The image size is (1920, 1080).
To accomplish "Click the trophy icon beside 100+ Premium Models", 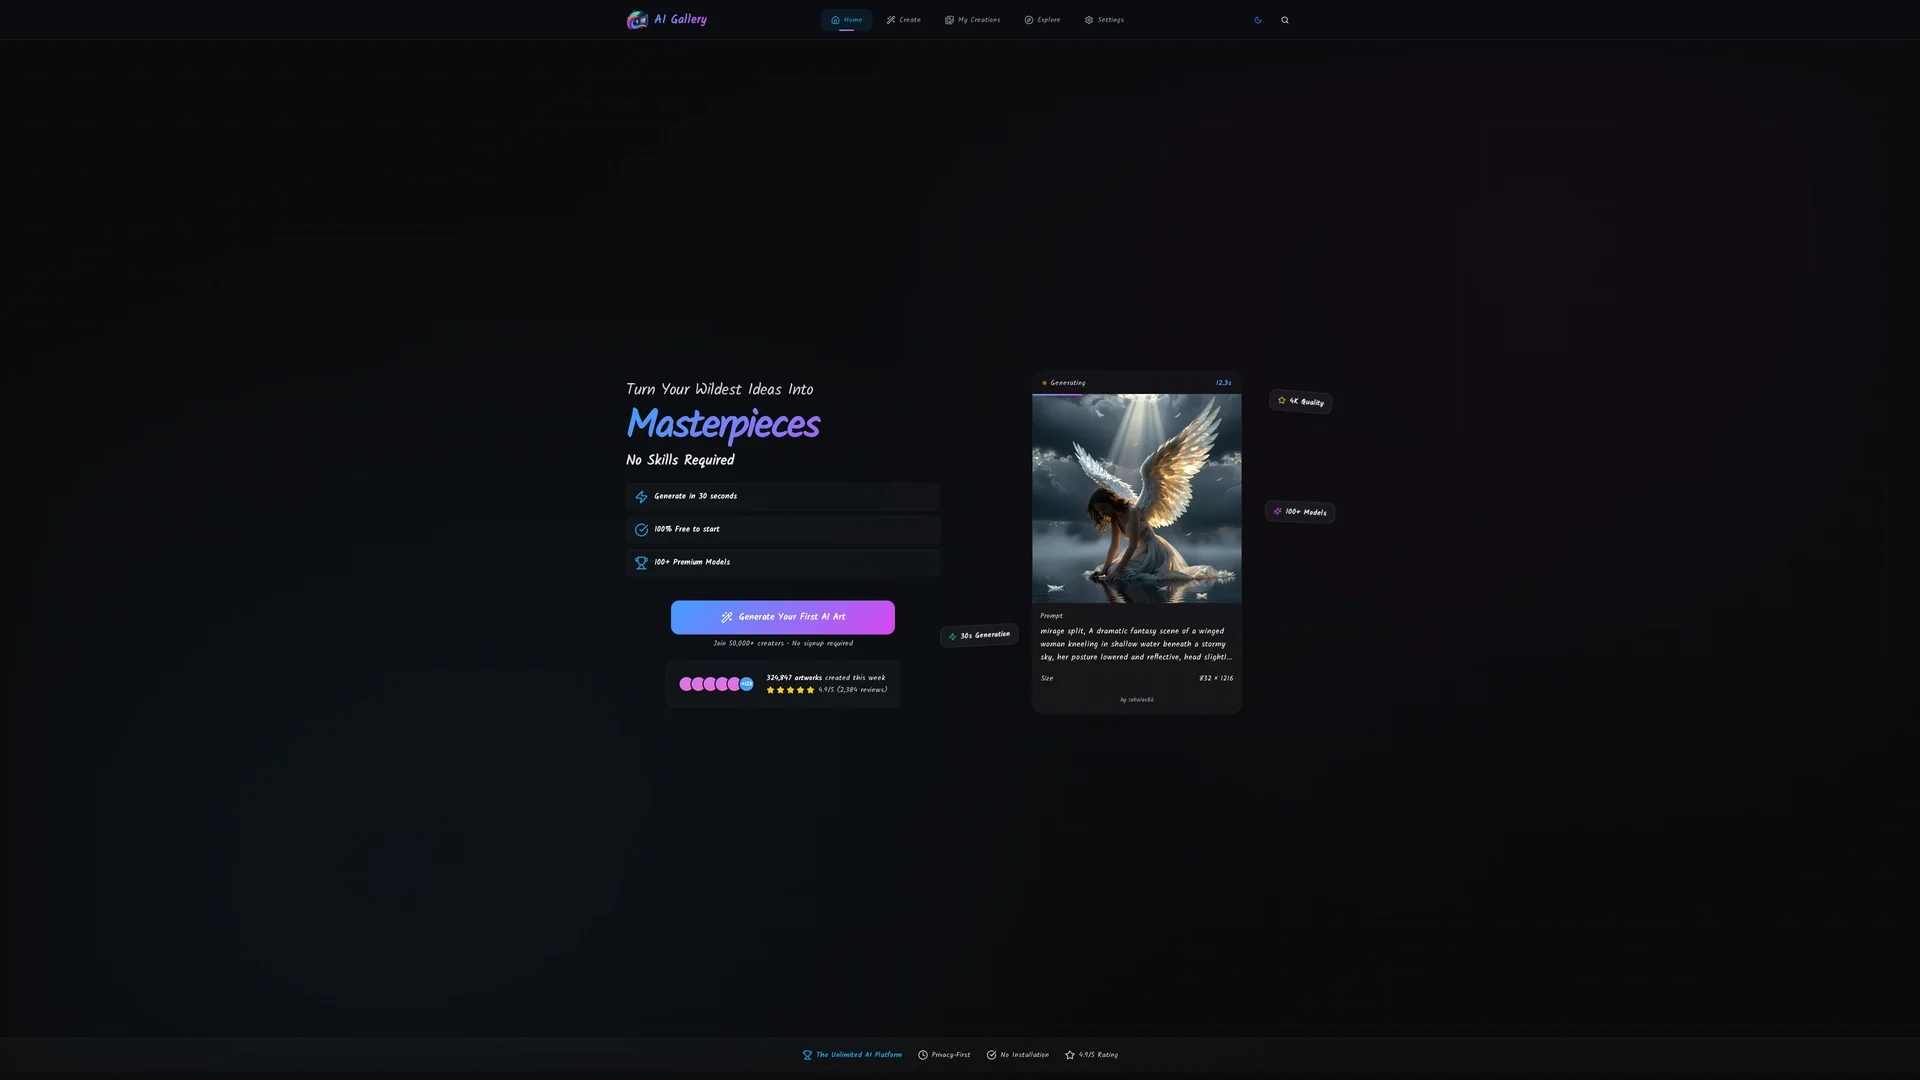I will point(641,563).
